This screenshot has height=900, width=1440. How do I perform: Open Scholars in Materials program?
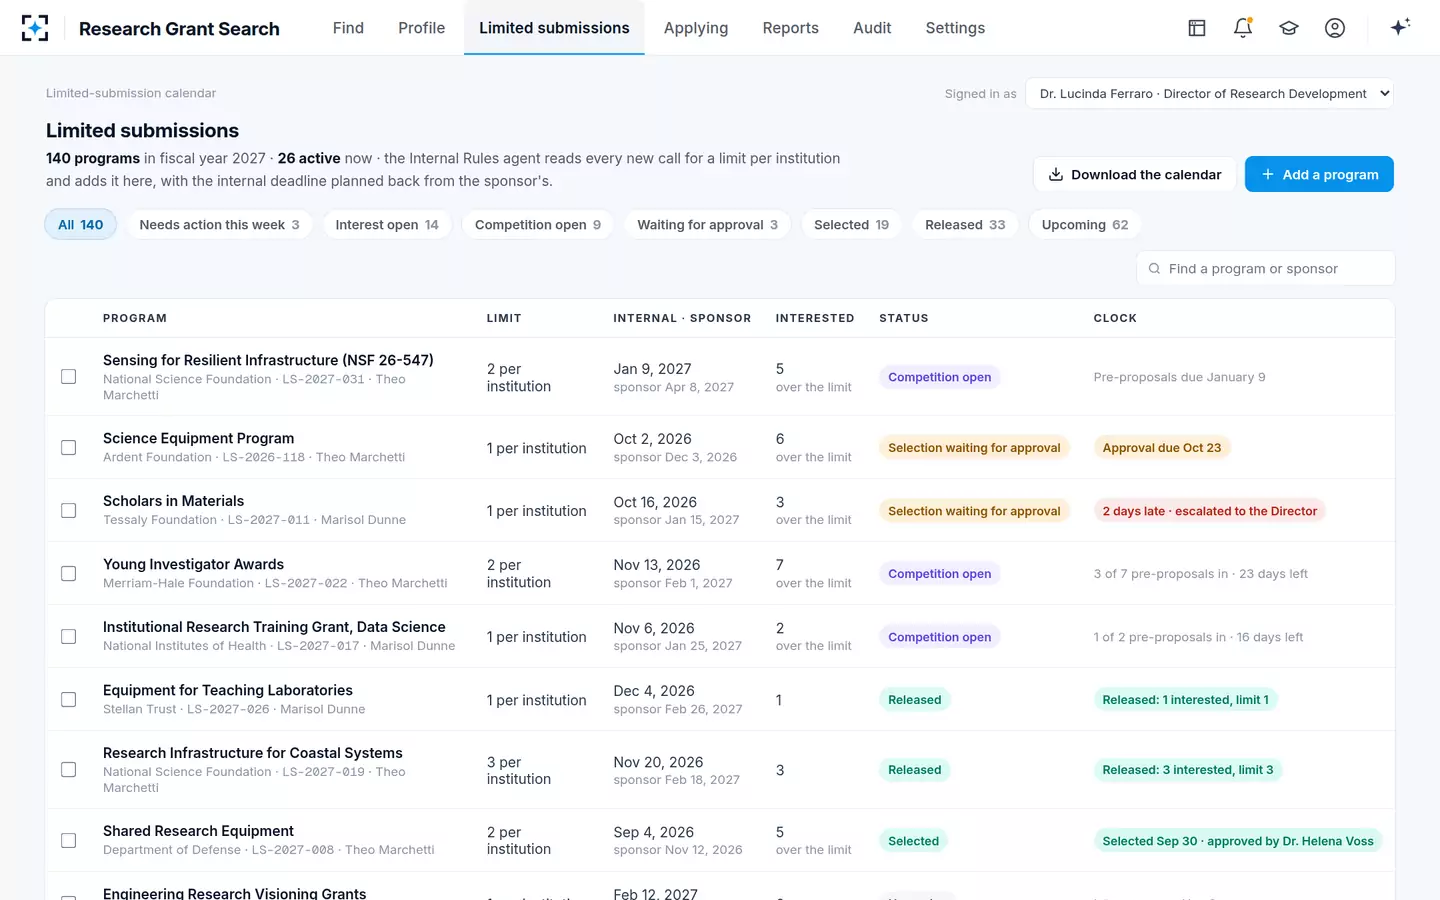point(173,501)
